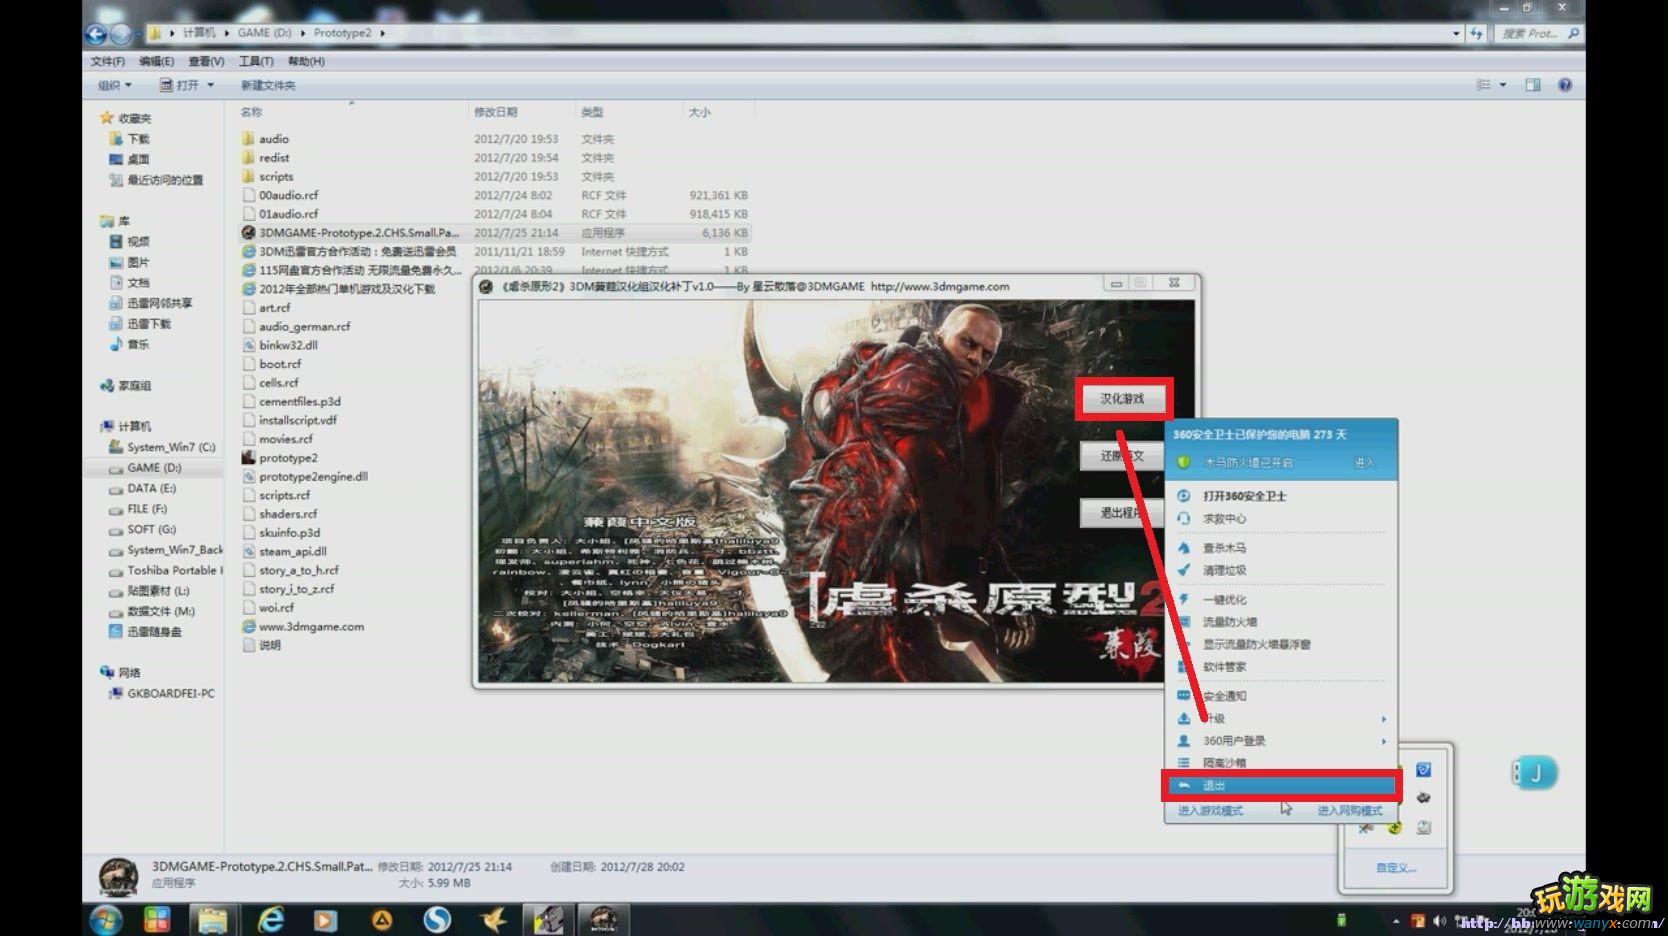Open the 编辑(E) menu
The height and width of the screenshot is (936, 1668).
coord(156,61)
